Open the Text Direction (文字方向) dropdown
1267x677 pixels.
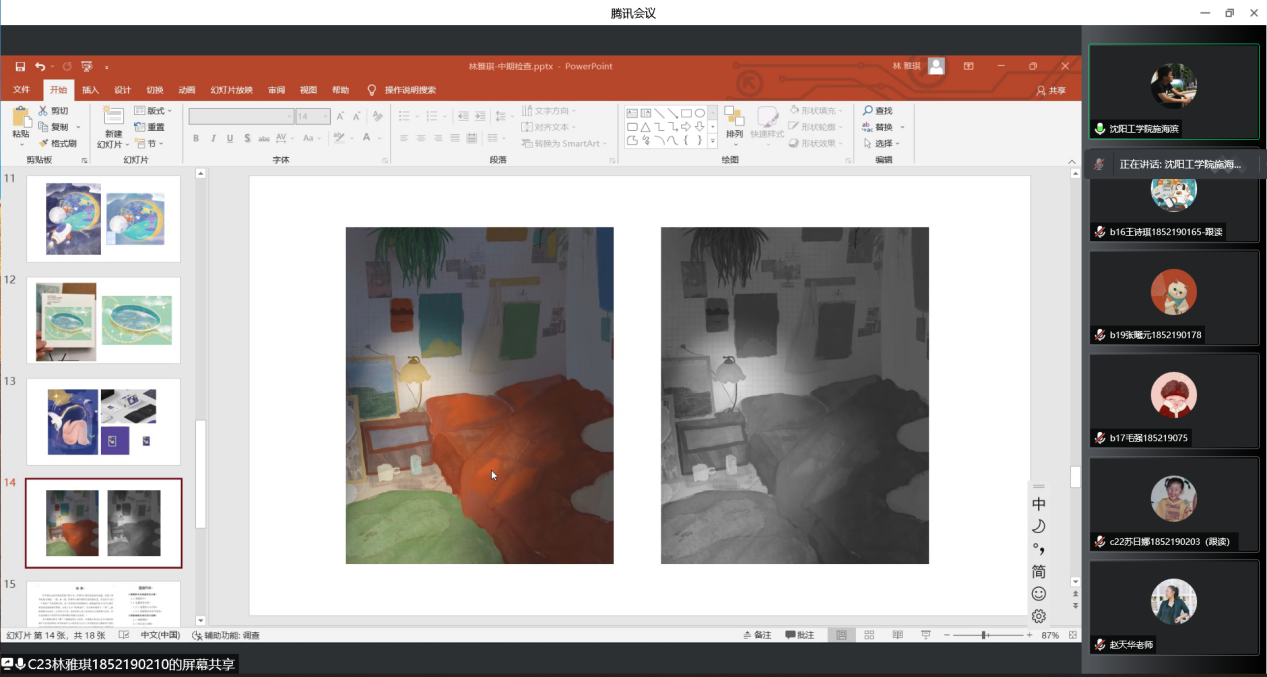[549, 111]
